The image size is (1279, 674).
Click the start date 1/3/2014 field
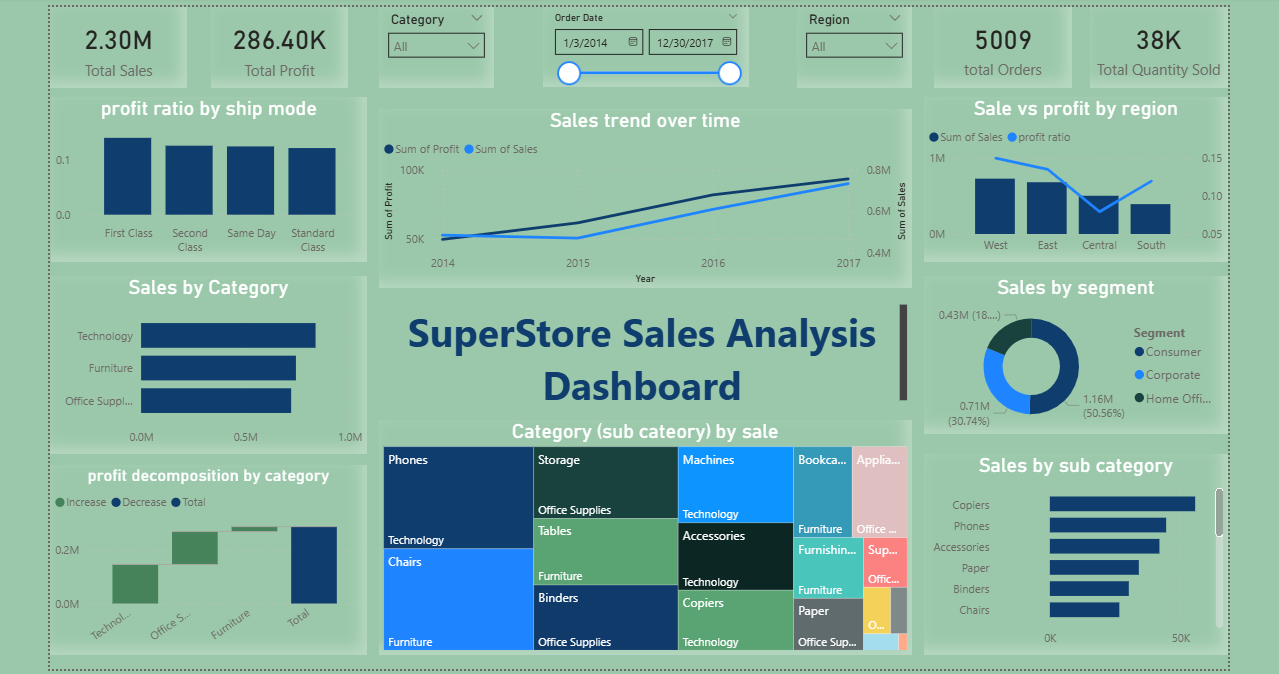(x=590, y=42)
